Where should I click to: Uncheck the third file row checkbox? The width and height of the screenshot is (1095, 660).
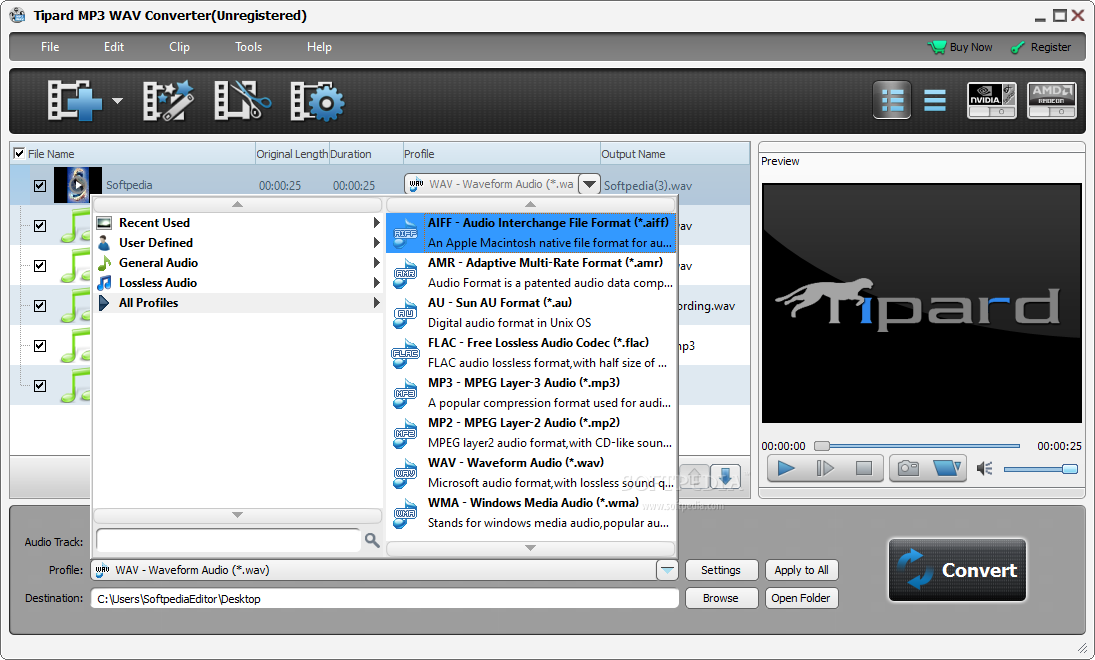click(x=40, y=265)
